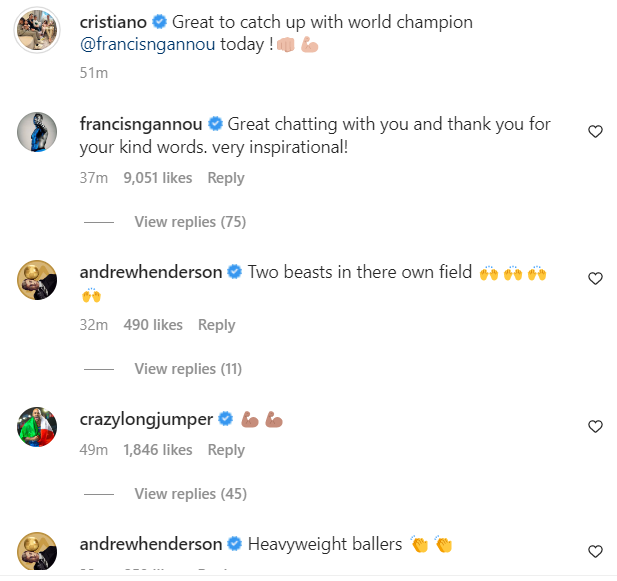Viewport: 617px width, 581px height.
Task: Like francisngannou's comment with the heart
Action: [595, 132]
